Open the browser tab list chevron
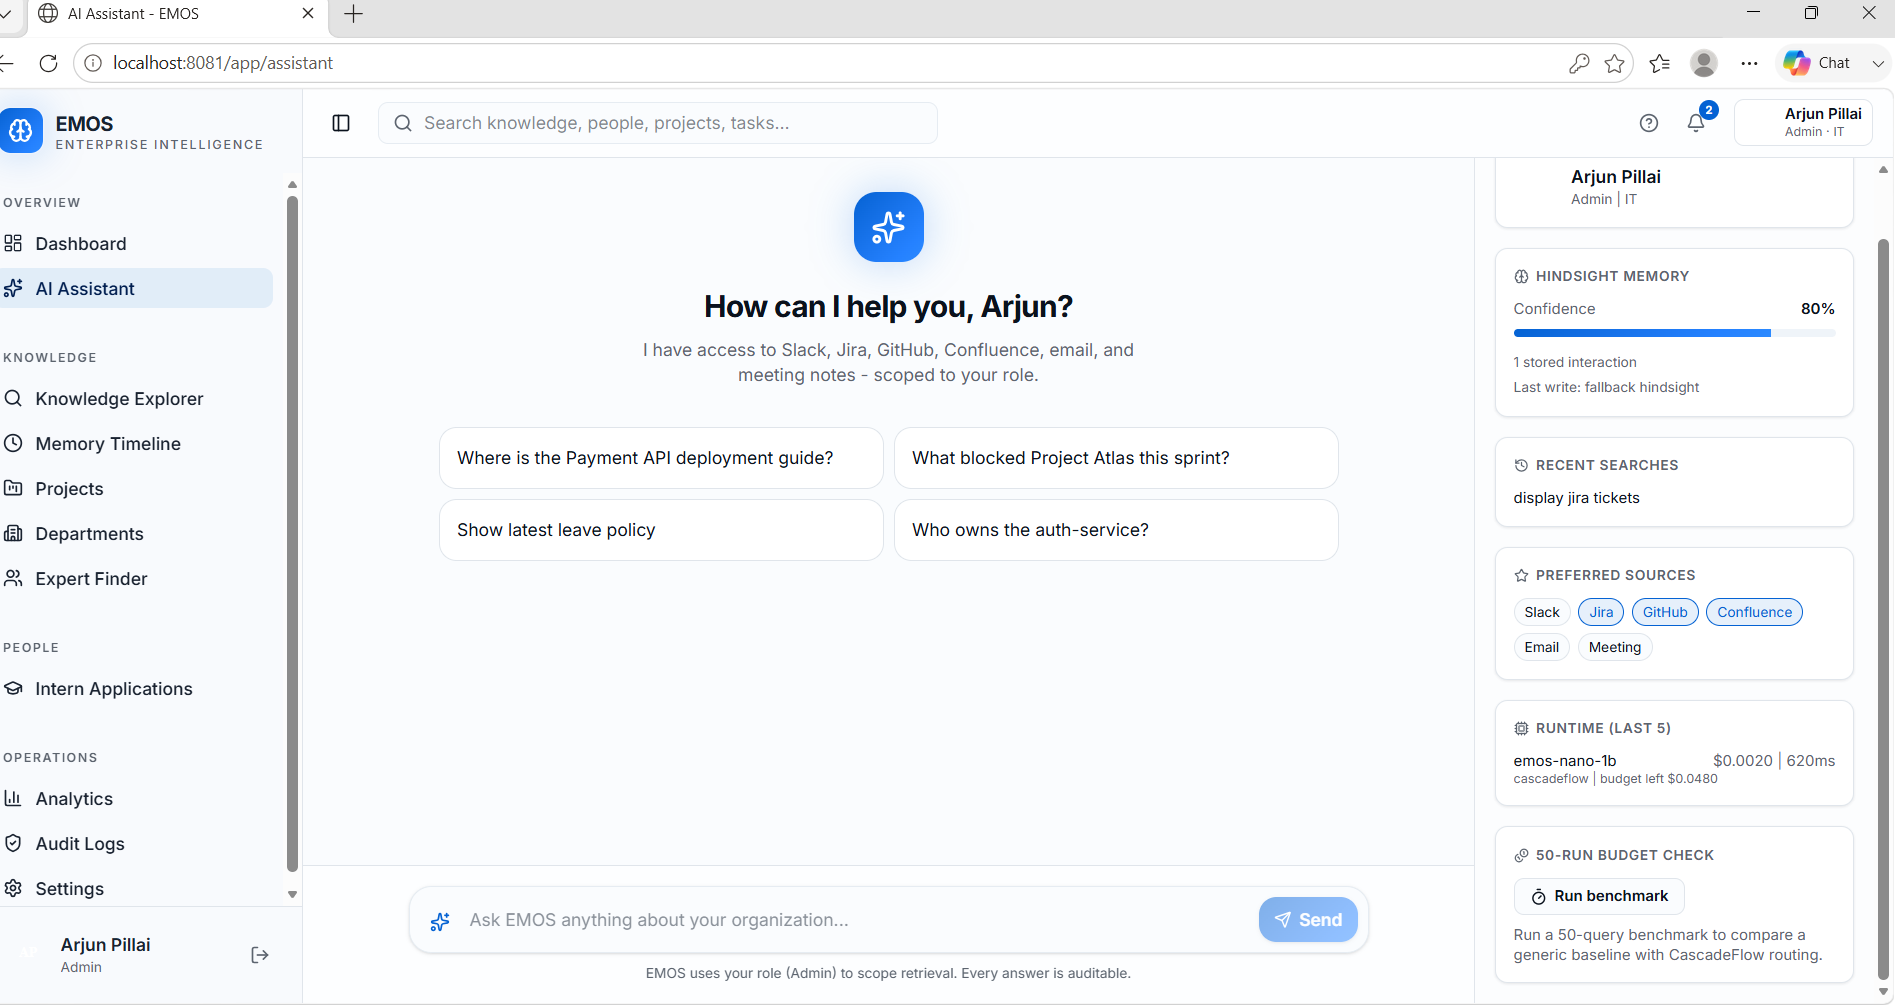The height and width of the screenshot is (1005, 1895). 6,14
